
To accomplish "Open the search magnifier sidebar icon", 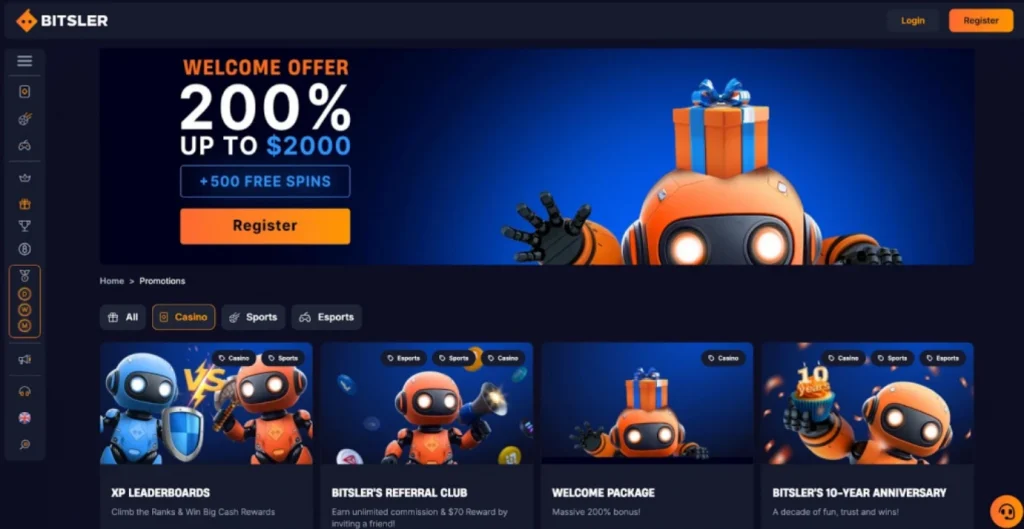I will 25,445.
